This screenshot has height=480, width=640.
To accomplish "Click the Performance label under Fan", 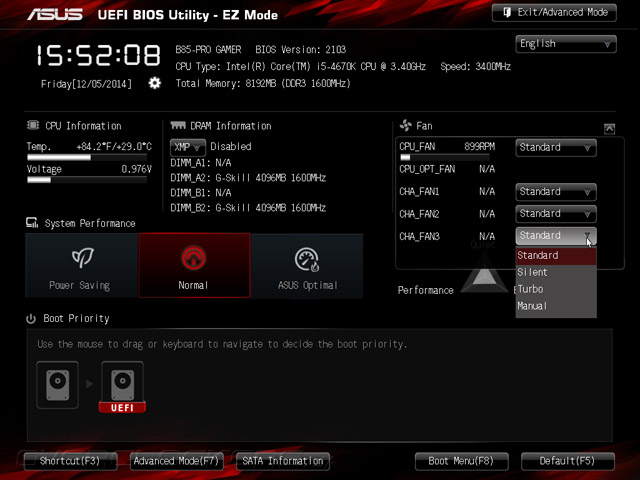I will [426, 290].
